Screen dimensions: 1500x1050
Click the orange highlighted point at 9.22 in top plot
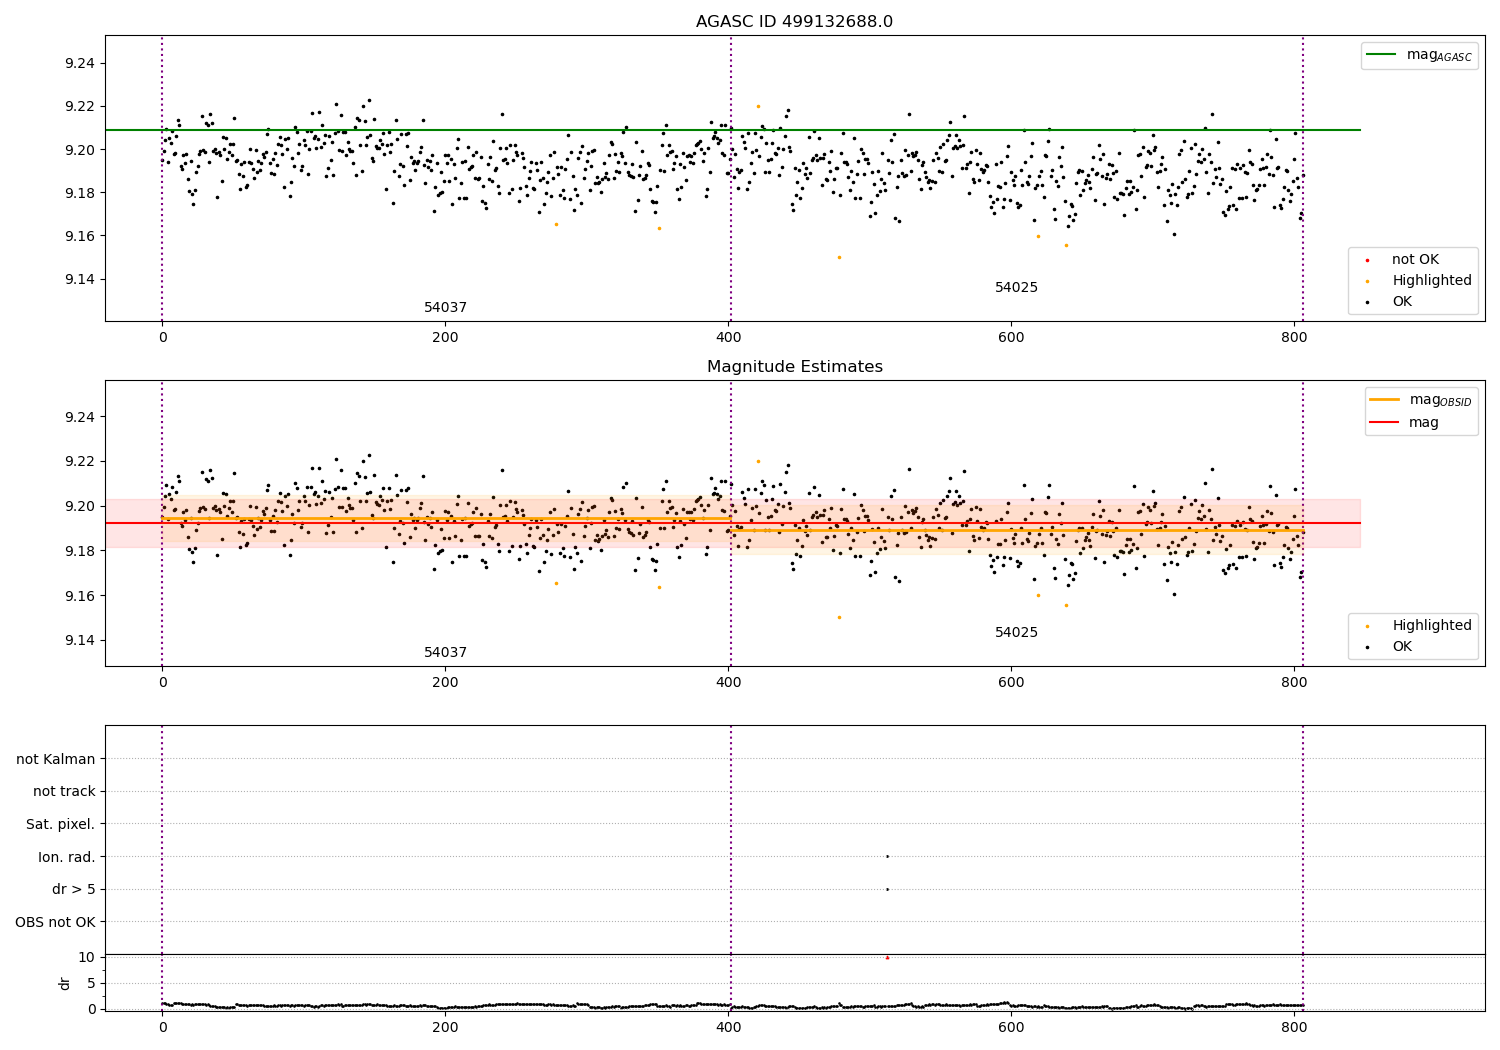tap(758, 106)
